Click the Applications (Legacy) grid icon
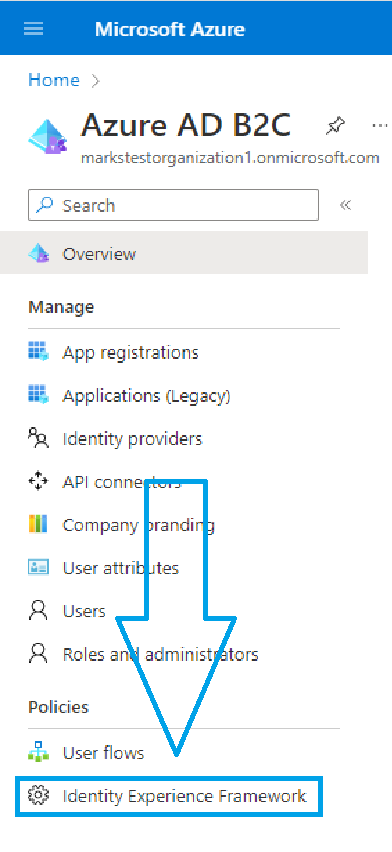Viewport: 392px width, 852px height. [x=38, y=395]
